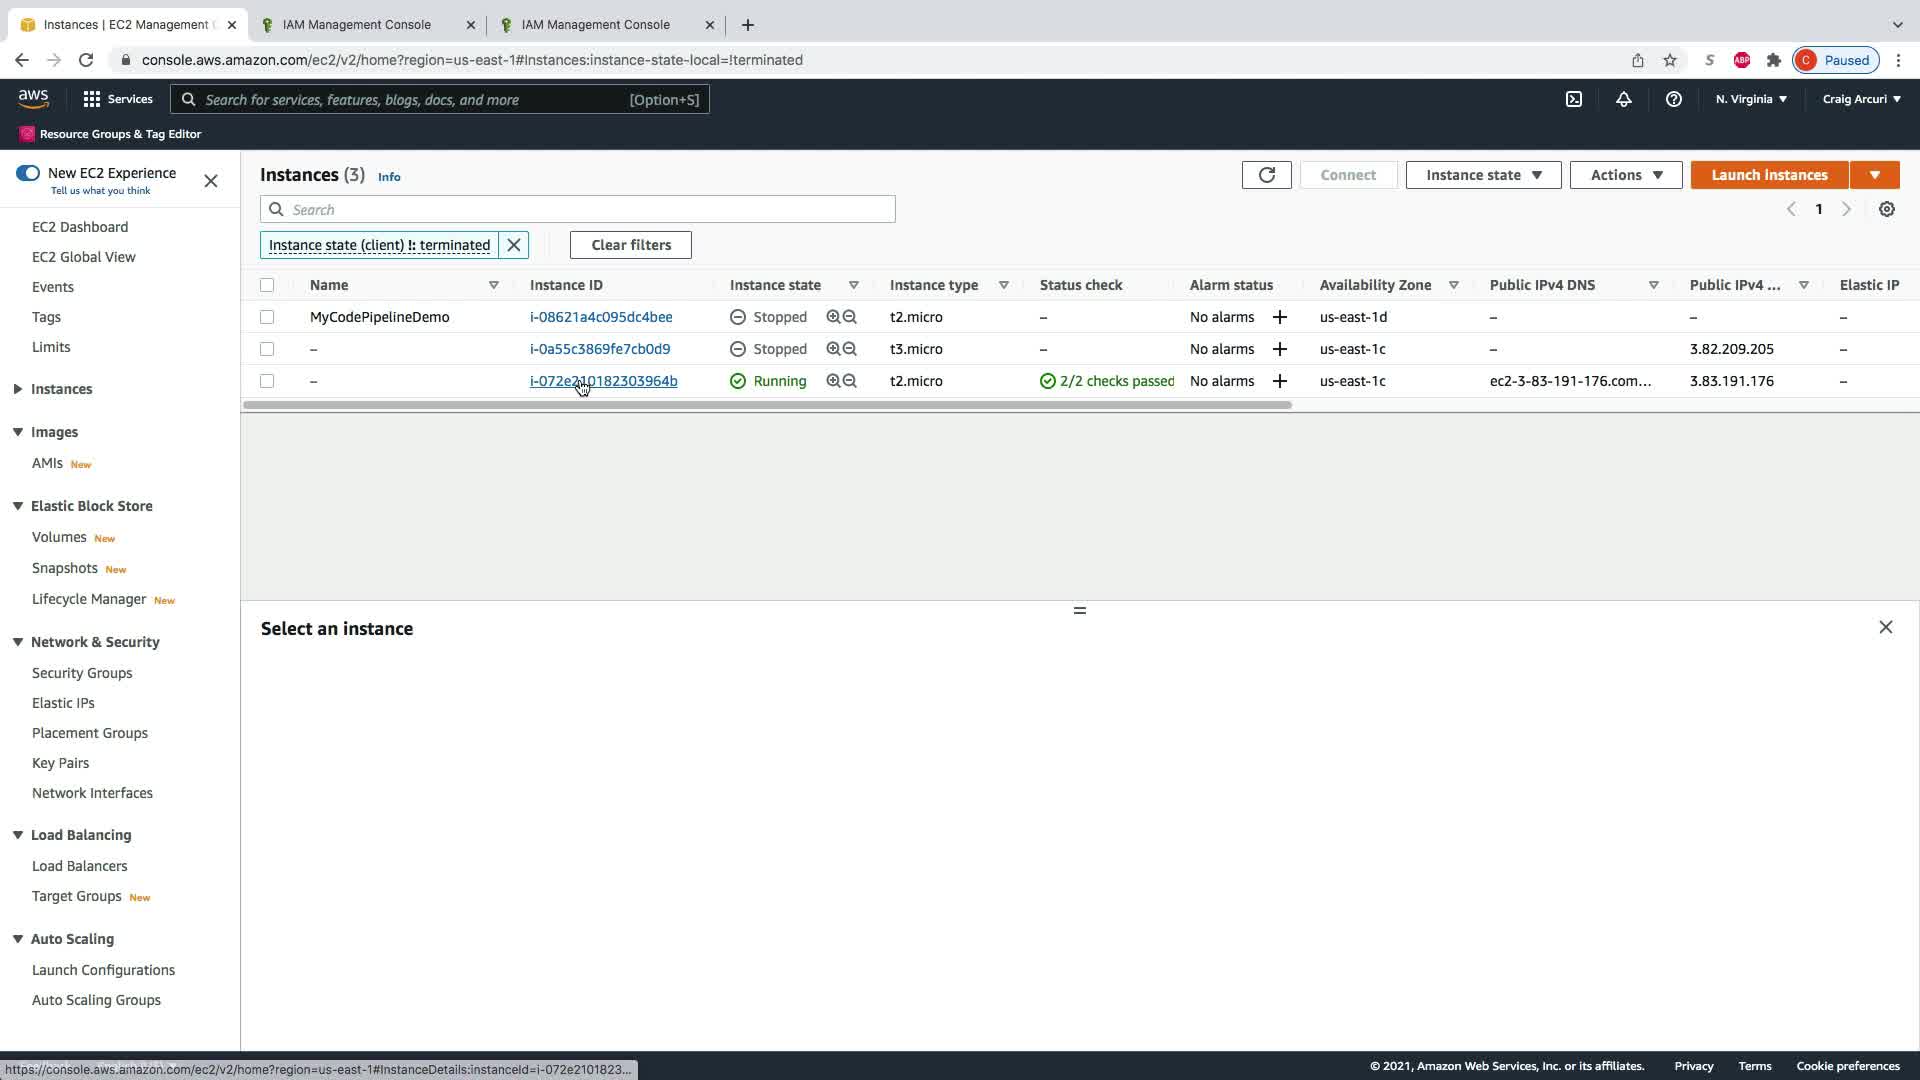The width and height of the screenshot is (1920, 1080).
Task: Open Security Groups in the sidebar
Action: 82,673
